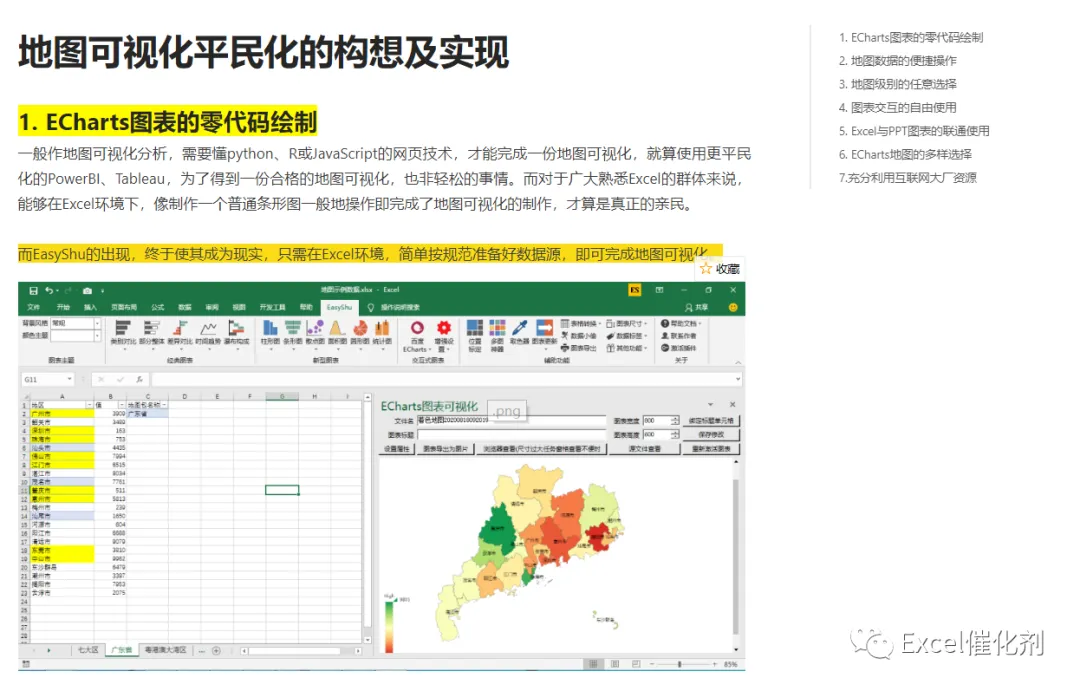Select the 七大区 sheet tab

pyautogui.click(x=88, y=650)
